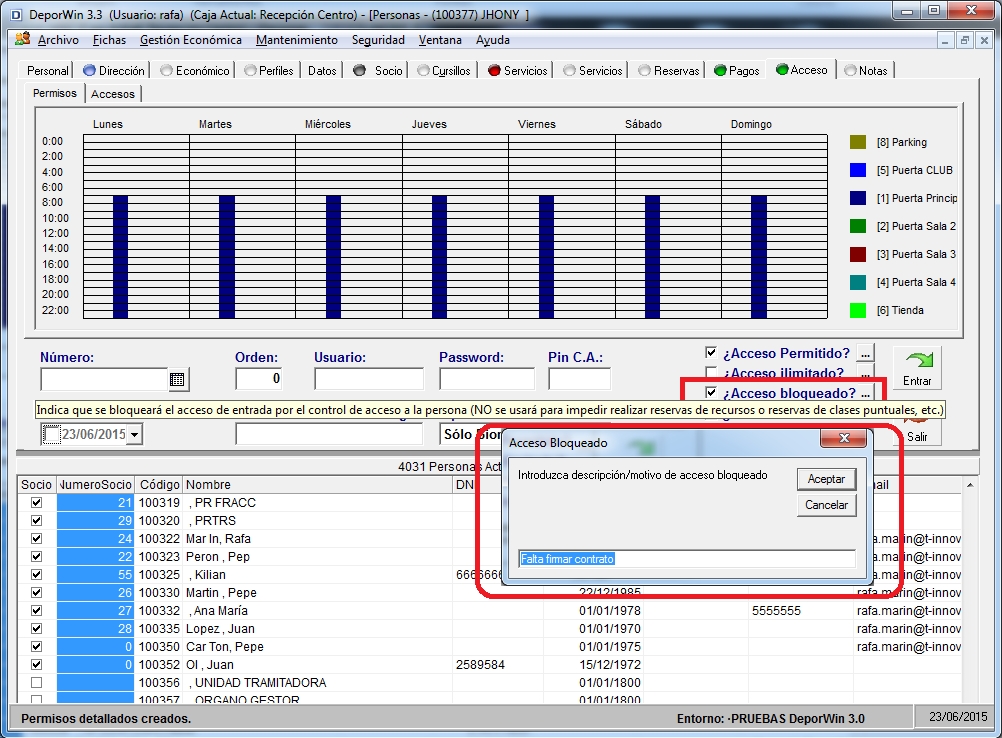The image size is (1002, 738).
Task: Close the Acceso Bloqueado dialog with X
Action: pyautogui.click(x=844, y=438)
